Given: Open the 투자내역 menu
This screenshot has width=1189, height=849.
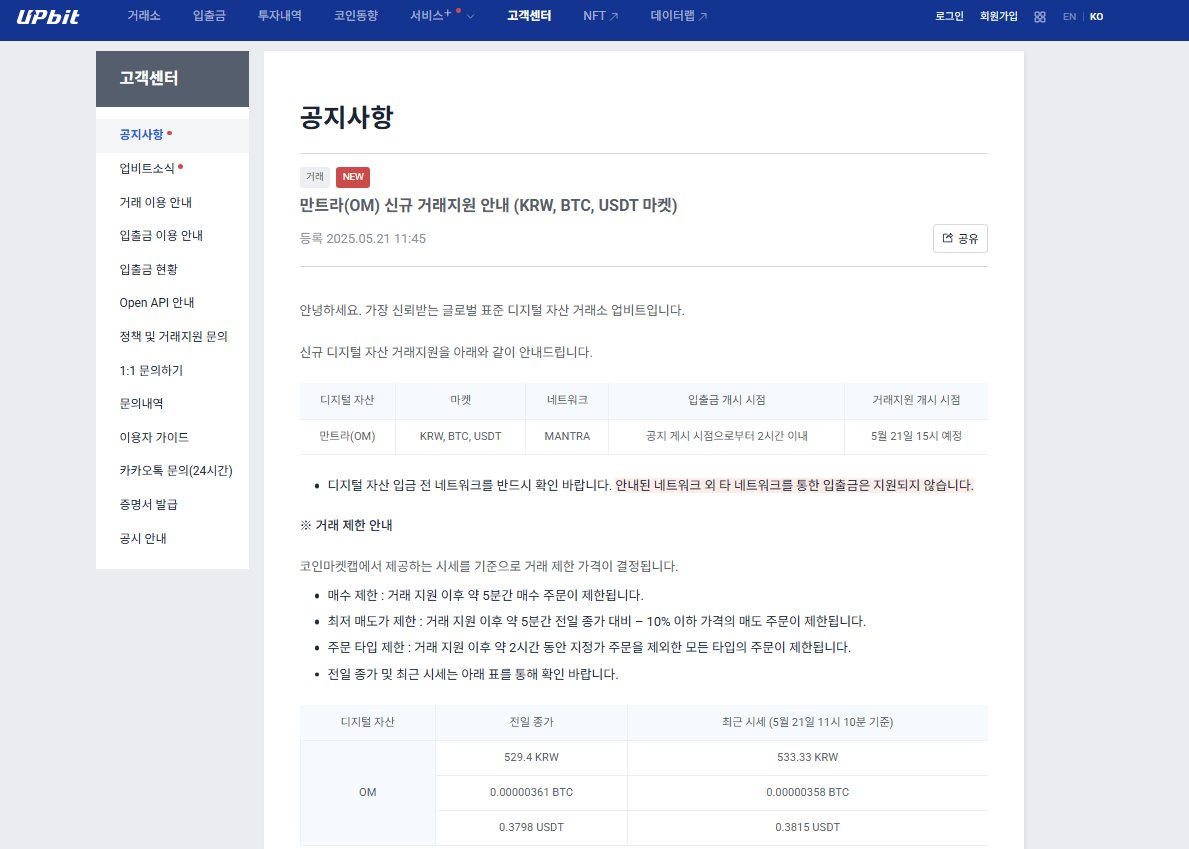Looking at the screenshot, I should pos(280,15).
